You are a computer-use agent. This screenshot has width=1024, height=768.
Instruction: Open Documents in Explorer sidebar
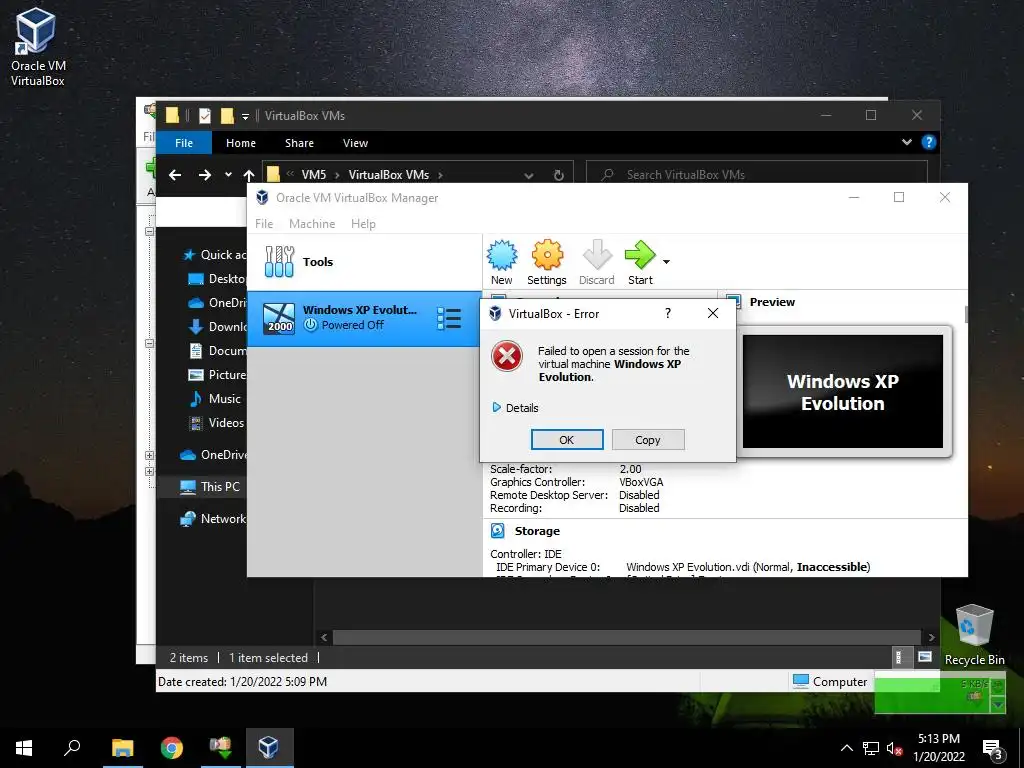pos(217,351)
